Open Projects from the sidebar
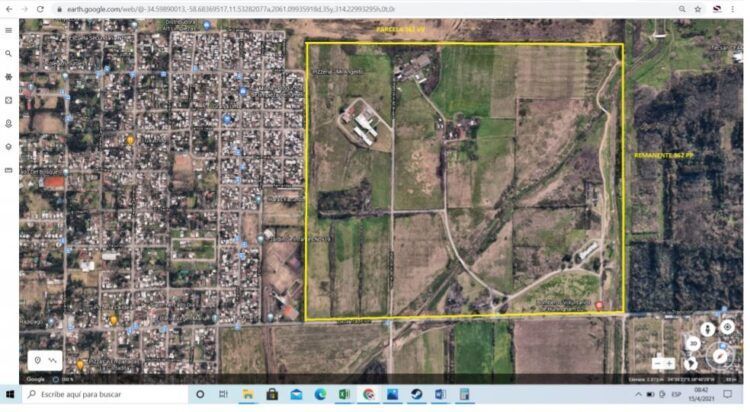Viewport: 750px width, 412px height. coord(9,123)
